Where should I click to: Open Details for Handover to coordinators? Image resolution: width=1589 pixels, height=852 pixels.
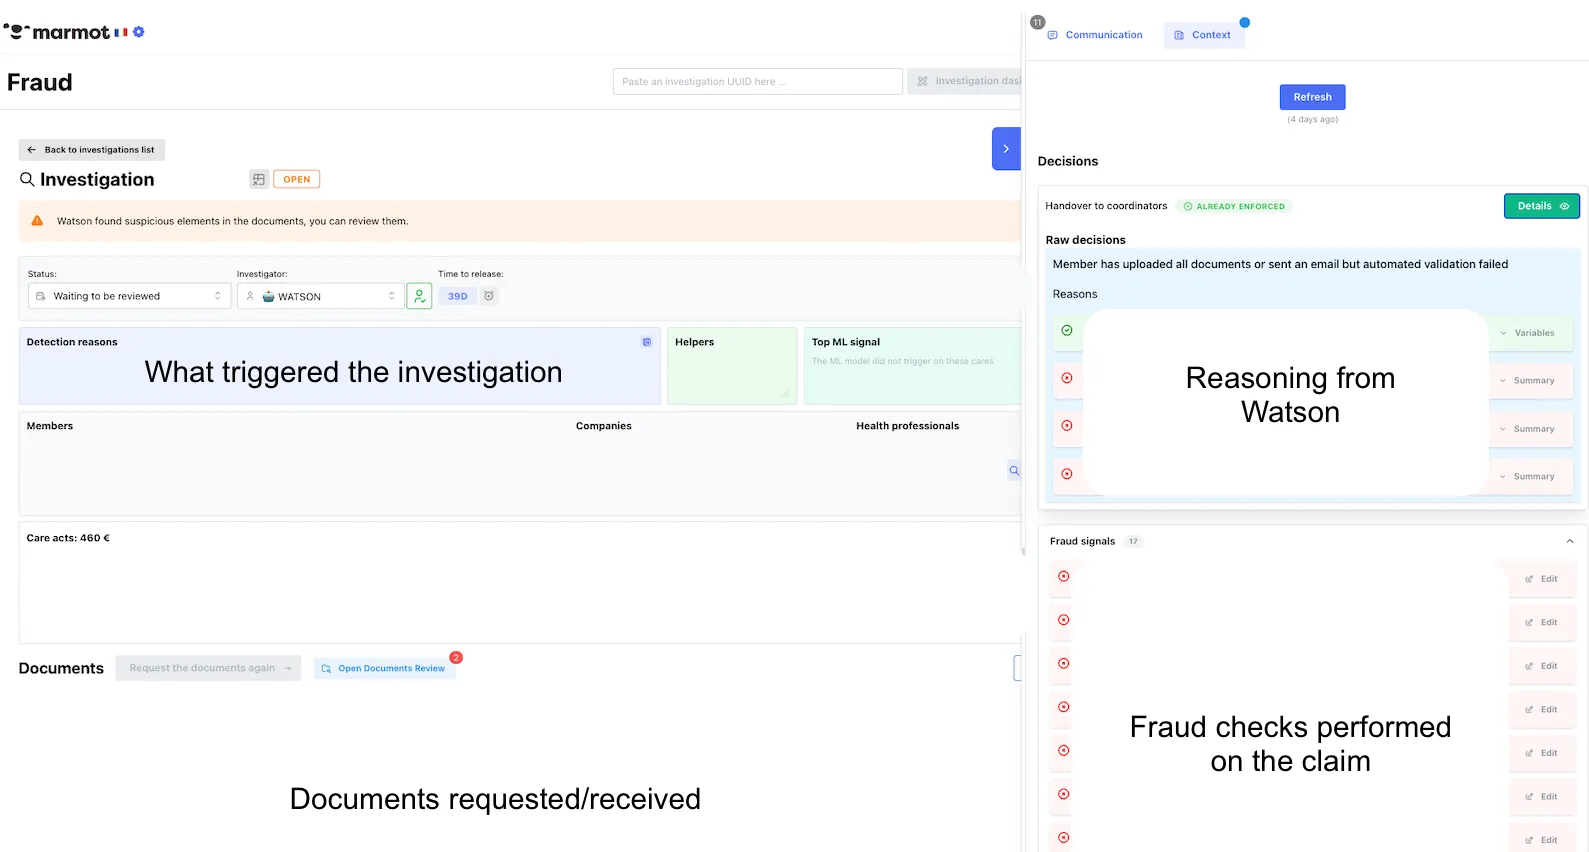(1542, 206)
